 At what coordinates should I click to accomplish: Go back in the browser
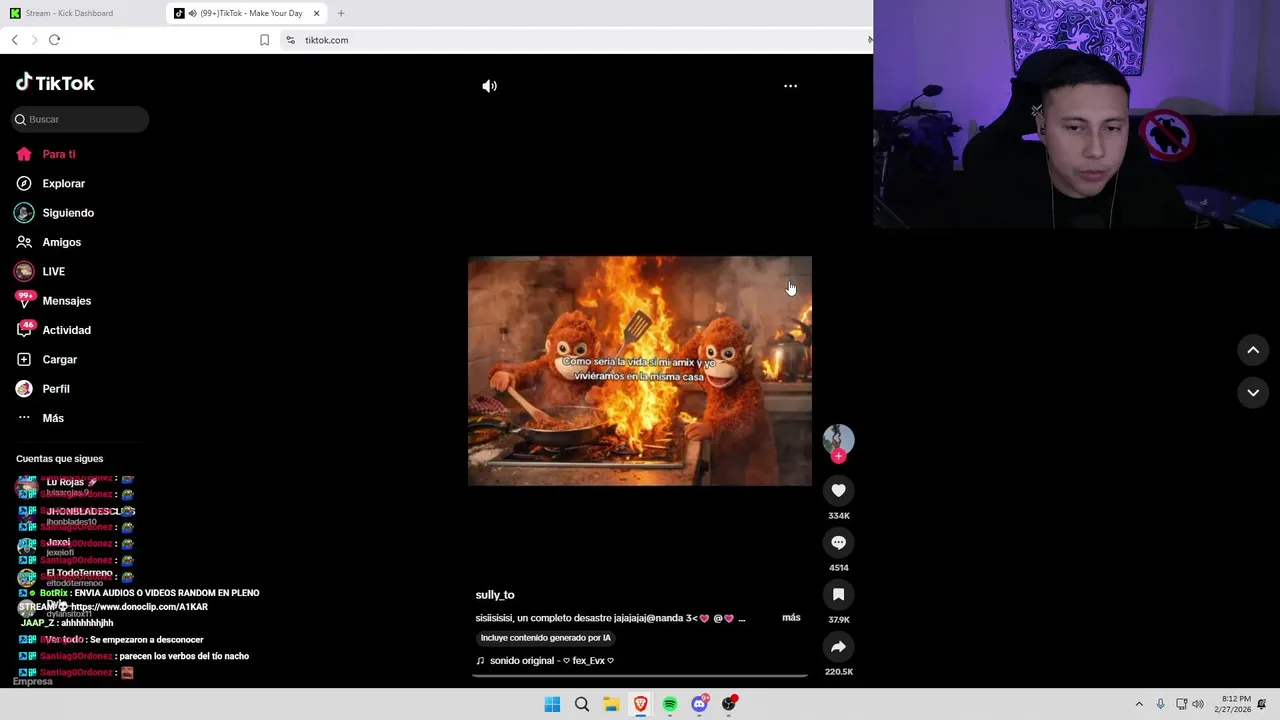point(14,40)
